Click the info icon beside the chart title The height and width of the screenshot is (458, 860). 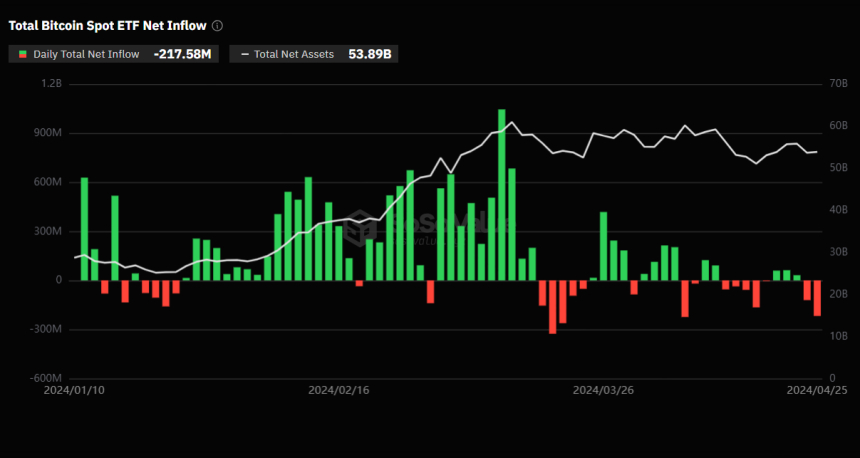218,26
